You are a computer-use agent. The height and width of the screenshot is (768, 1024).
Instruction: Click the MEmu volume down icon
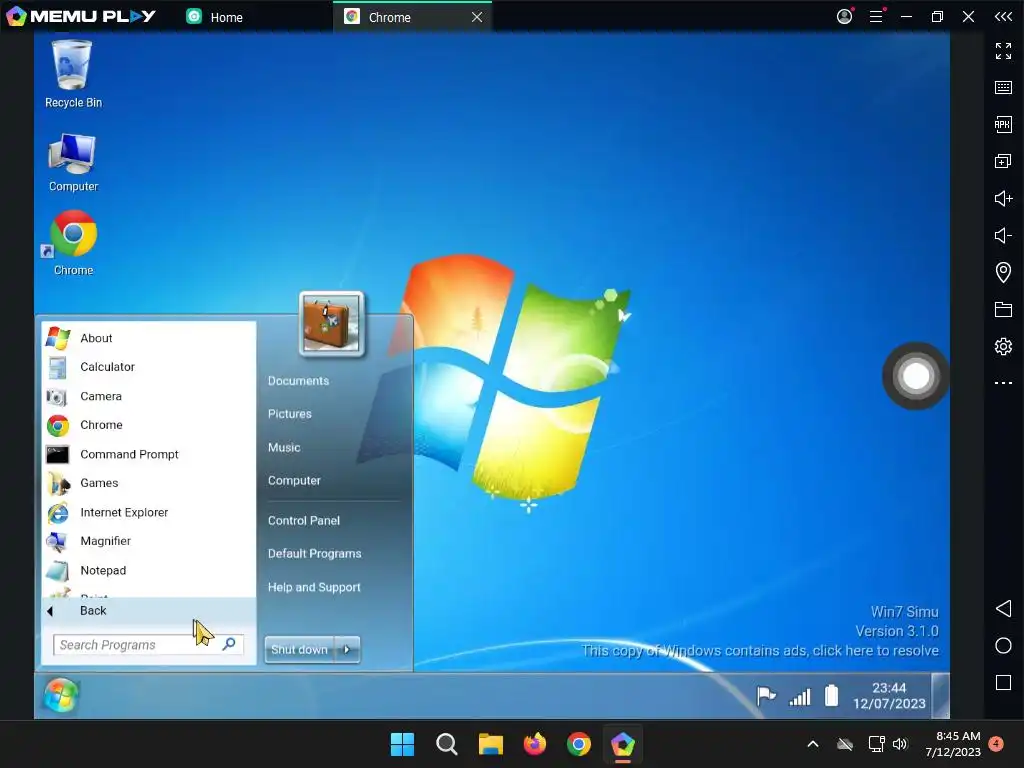[x=1003, y=235]
